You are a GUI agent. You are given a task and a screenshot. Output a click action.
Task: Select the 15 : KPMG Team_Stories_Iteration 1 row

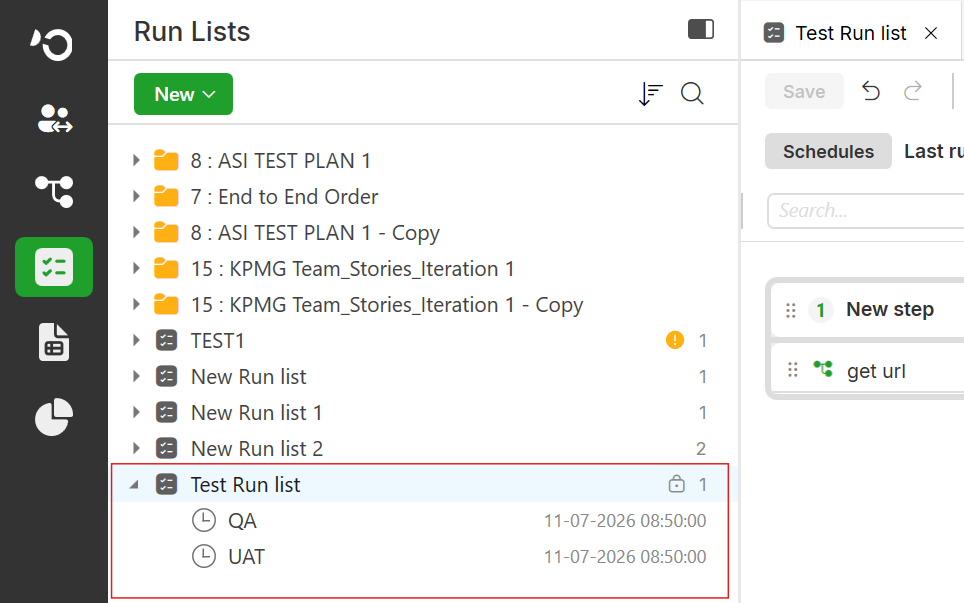424,269
